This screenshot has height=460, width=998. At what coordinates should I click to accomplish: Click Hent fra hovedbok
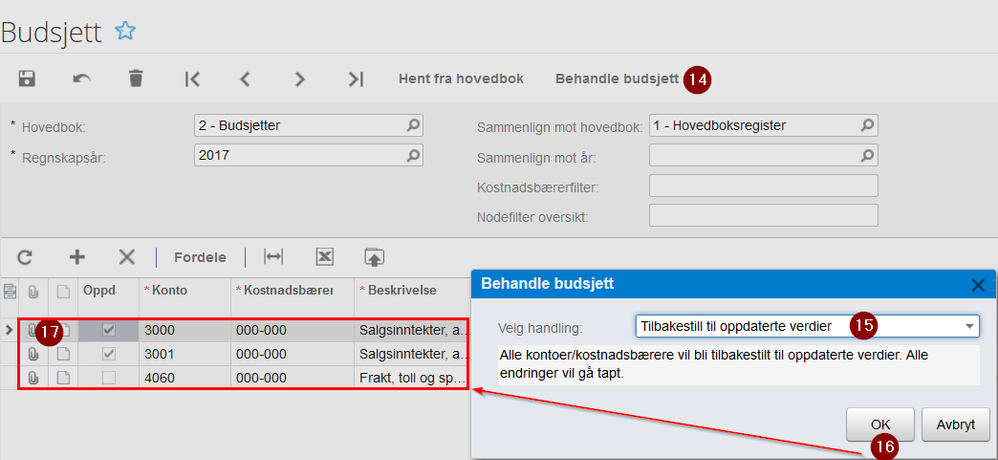pyautogui.click(x=461, y=79)
